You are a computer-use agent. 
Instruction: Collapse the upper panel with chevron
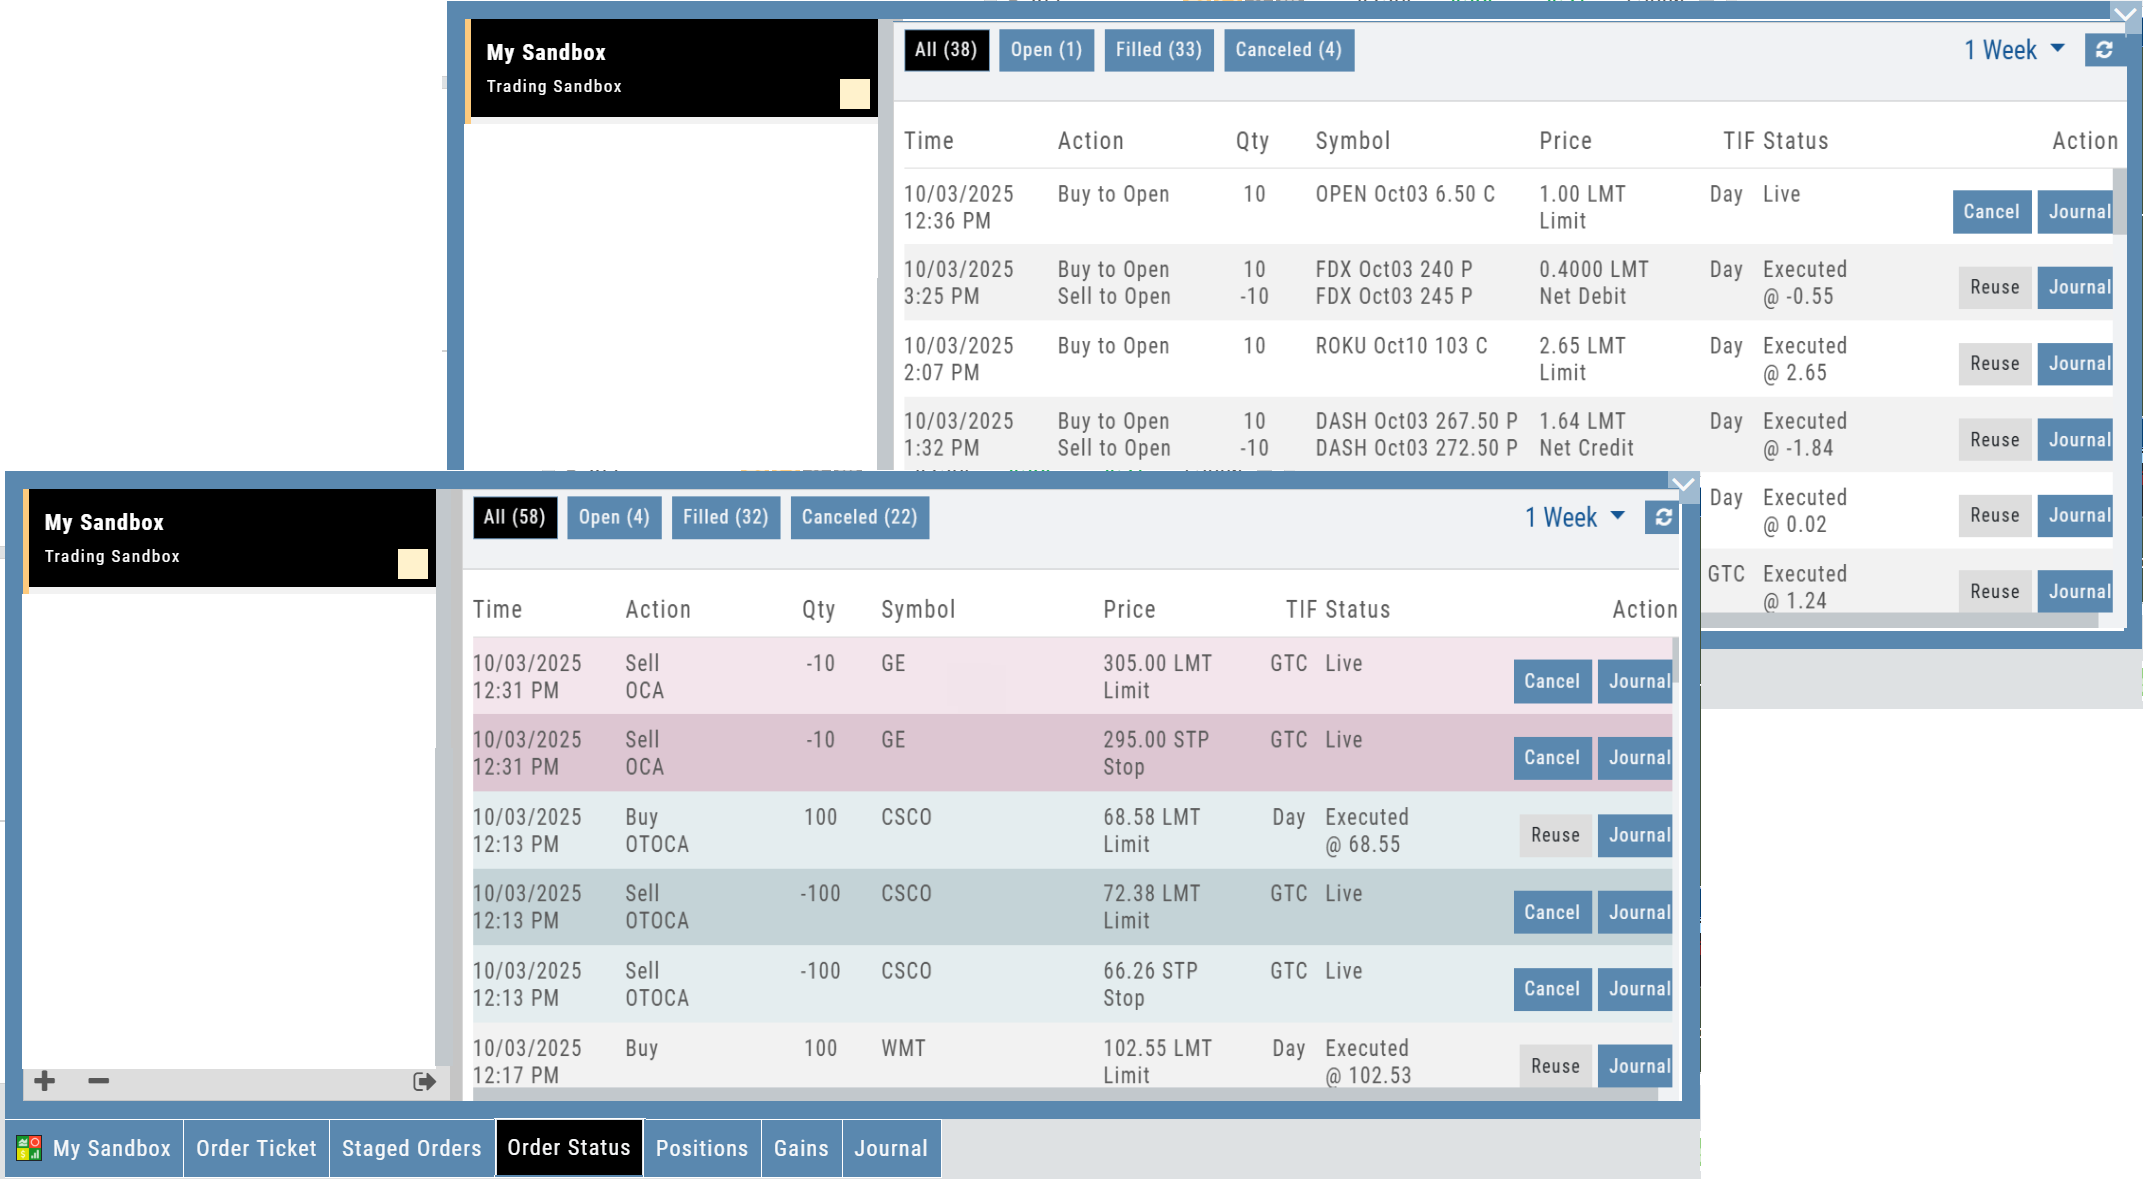tap(2124, 14)
